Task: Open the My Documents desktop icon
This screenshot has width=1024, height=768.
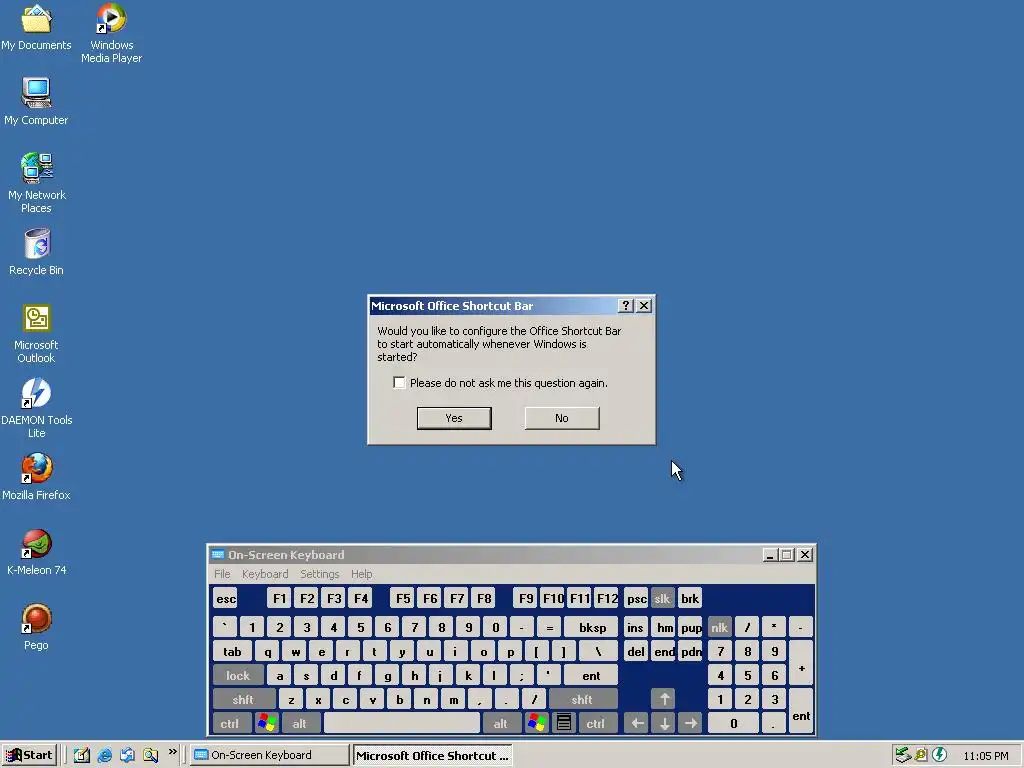Action: [36, 27]
